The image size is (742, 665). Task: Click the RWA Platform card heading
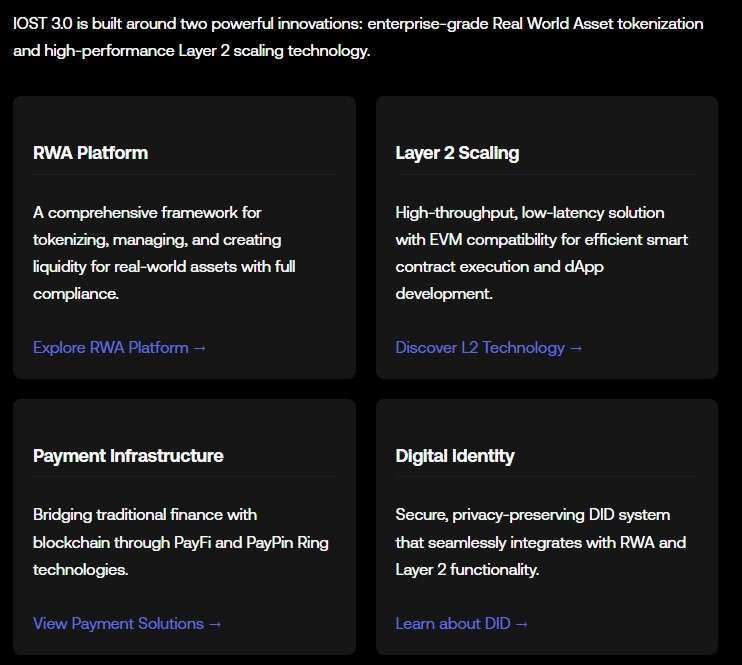[90, 153]
